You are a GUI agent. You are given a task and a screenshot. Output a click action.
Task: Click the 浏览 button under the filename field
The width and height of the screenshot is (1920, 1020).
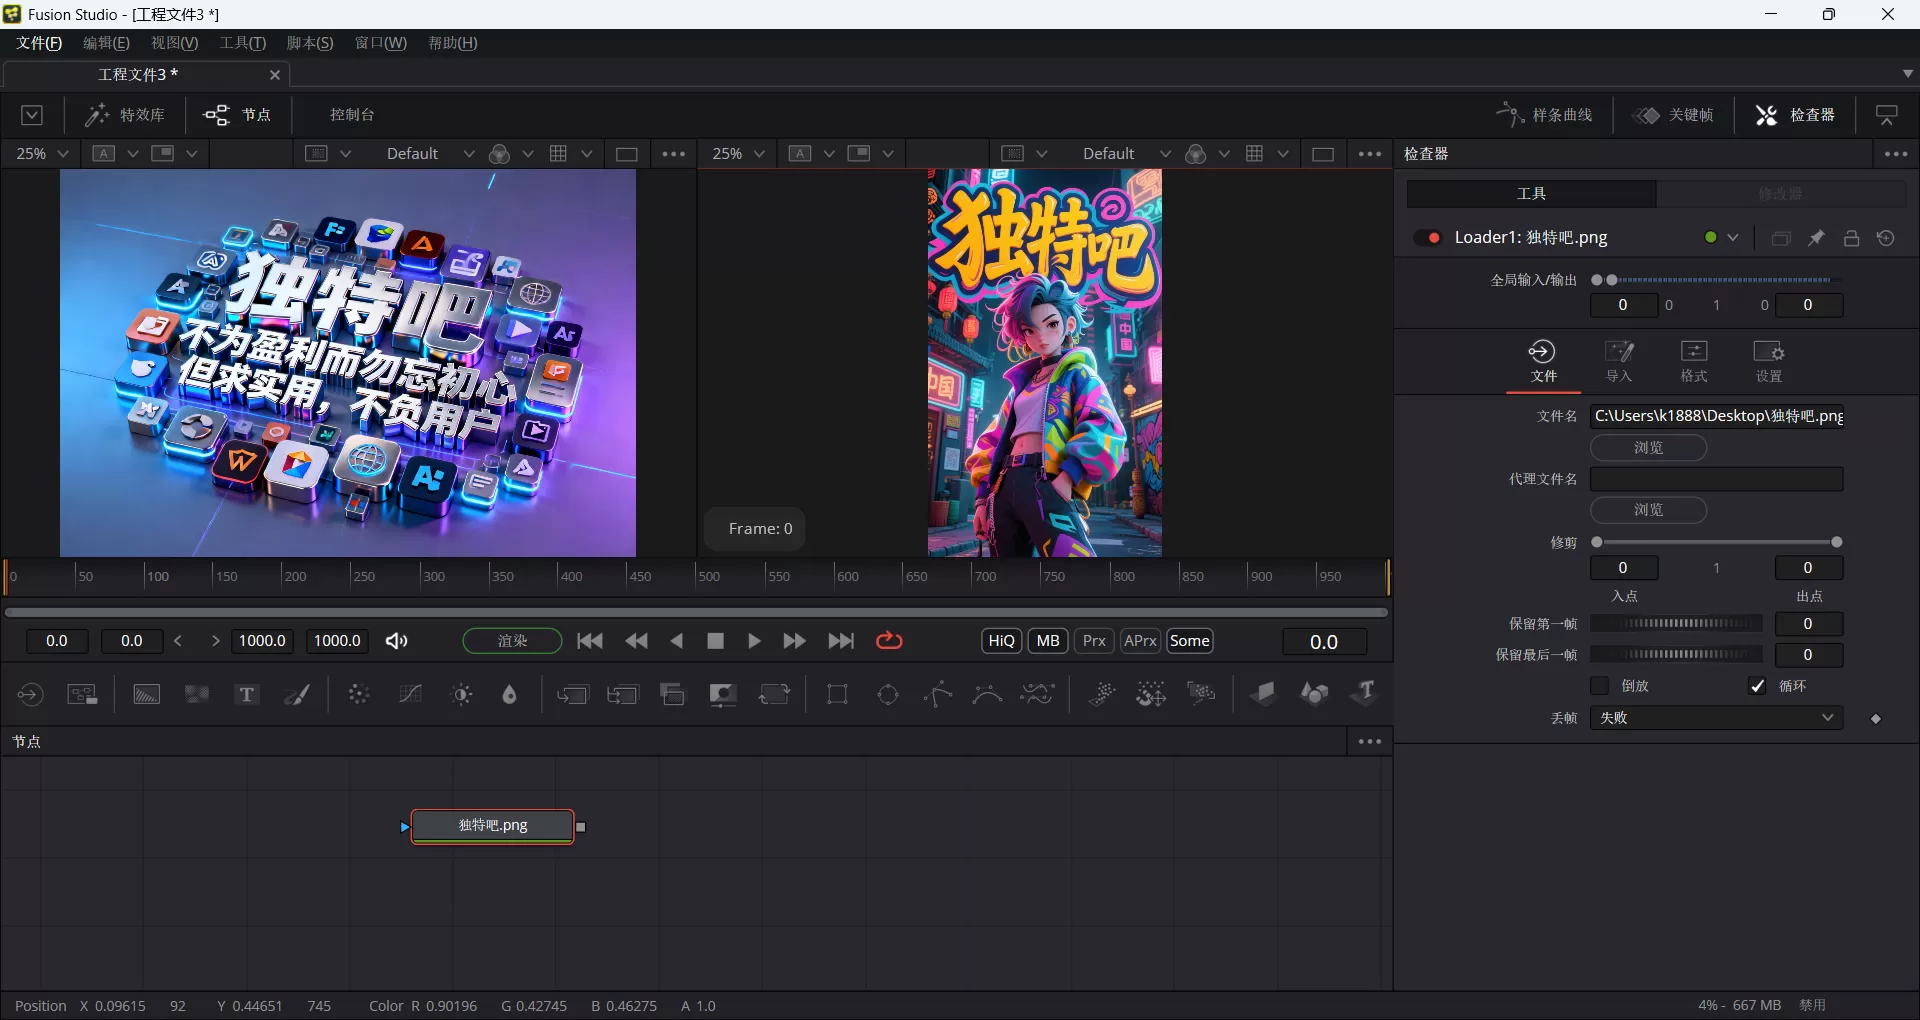tap(1649, 447)
